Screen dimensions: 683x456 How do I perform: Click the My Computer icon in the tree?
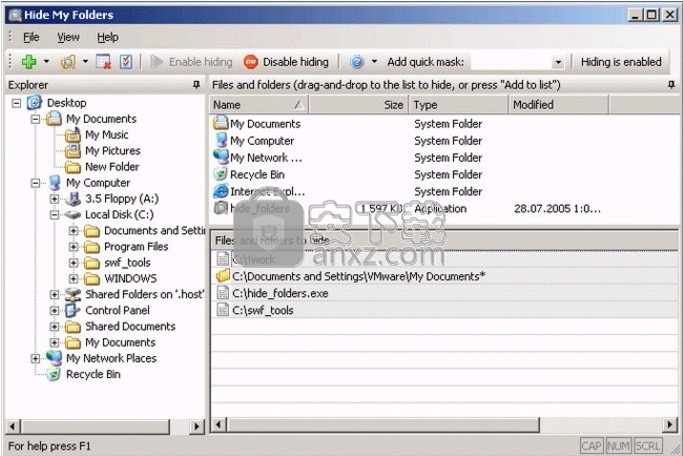[x=54, y=183]
